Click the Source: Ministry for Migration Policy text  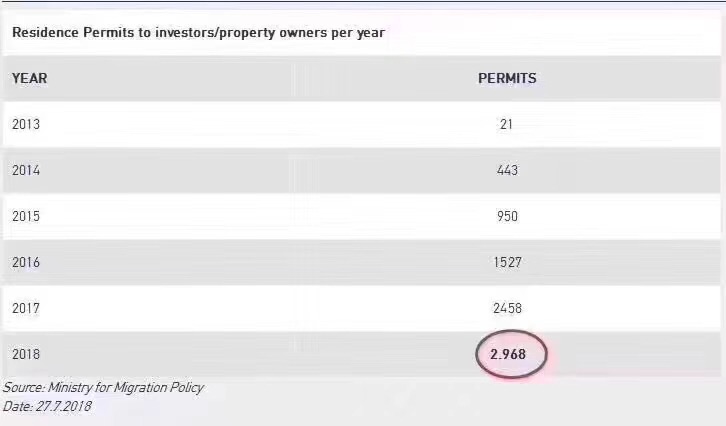pyautogui.click(x=103, y=388)
